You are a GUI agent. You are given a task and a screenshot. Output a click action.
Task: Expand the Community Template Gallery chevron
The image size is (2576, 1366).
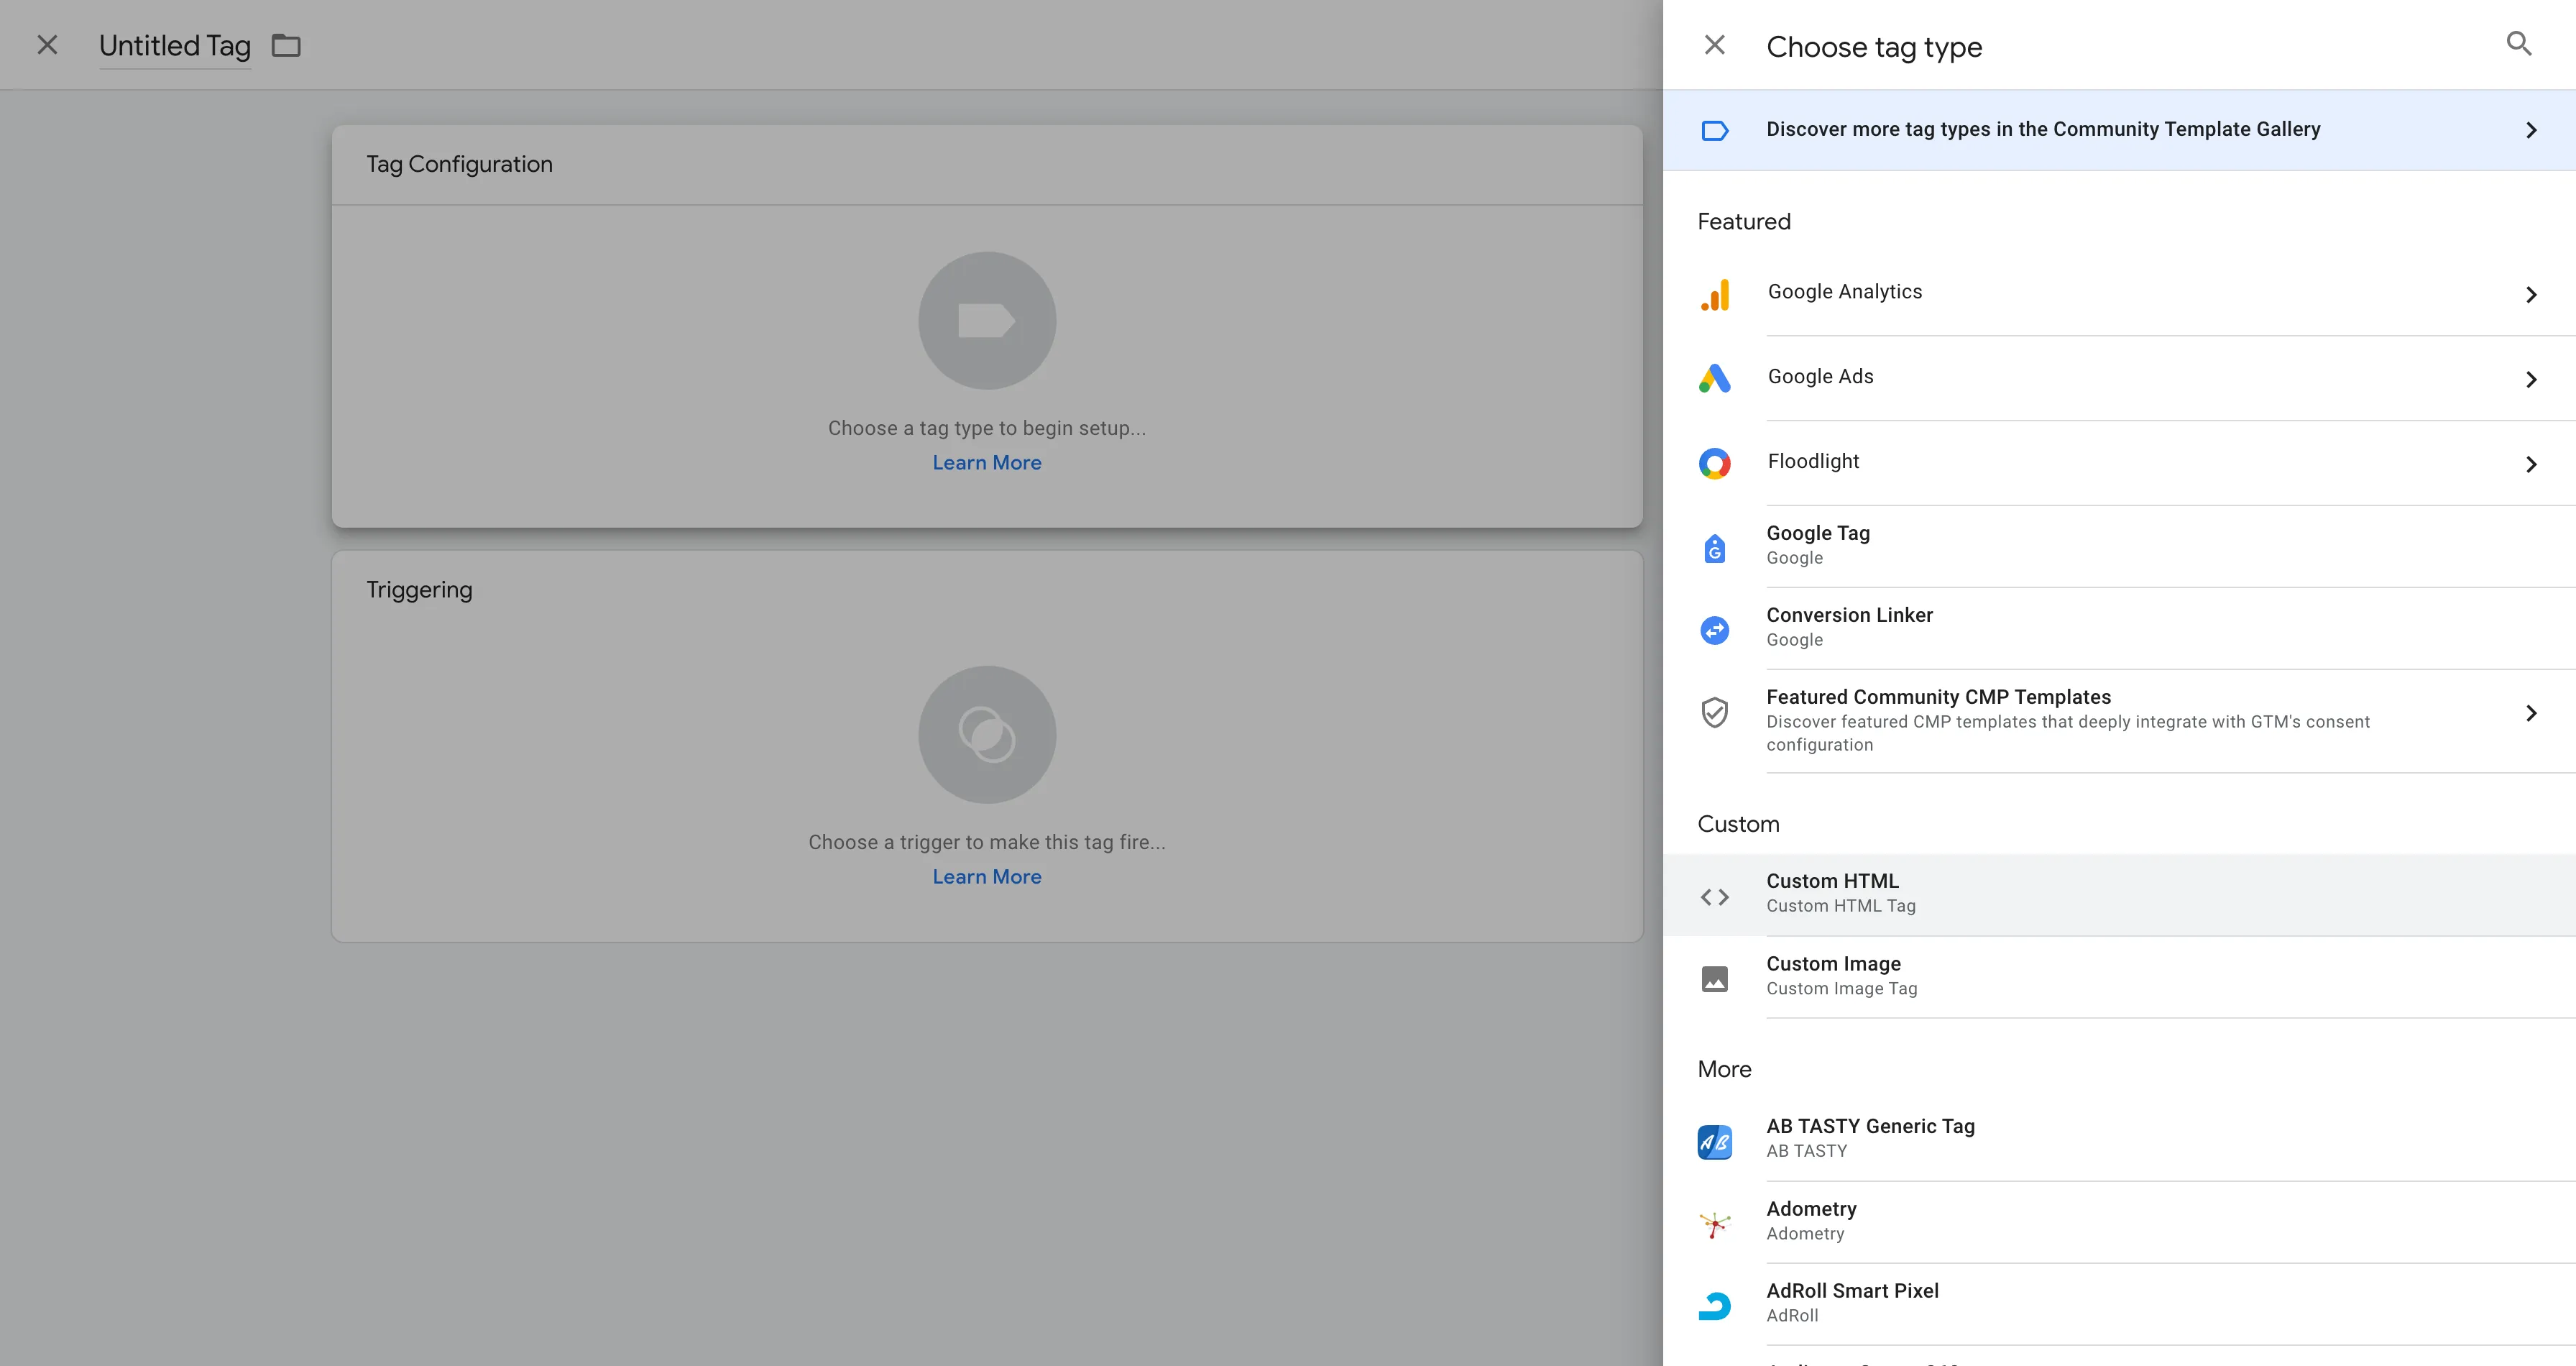tap(2531, 130)
